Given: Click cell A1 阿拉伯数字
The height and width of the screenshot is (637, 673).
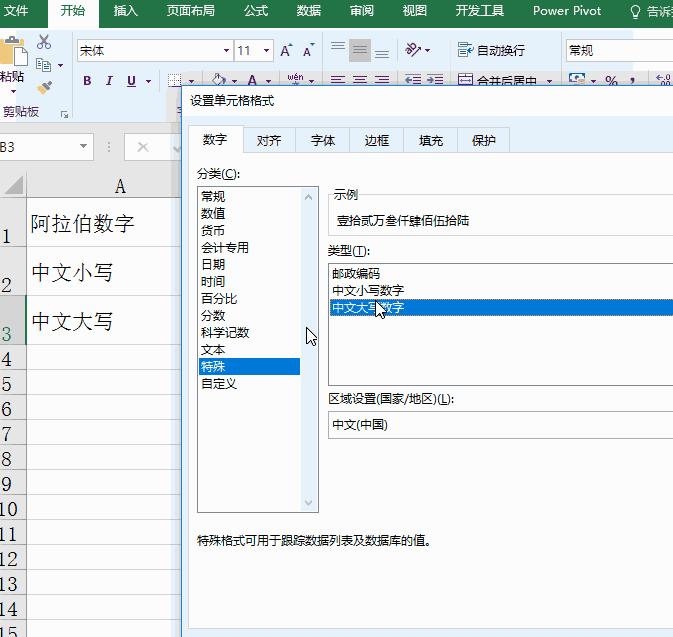Looking at the screenshot, I should coord(103,222).
